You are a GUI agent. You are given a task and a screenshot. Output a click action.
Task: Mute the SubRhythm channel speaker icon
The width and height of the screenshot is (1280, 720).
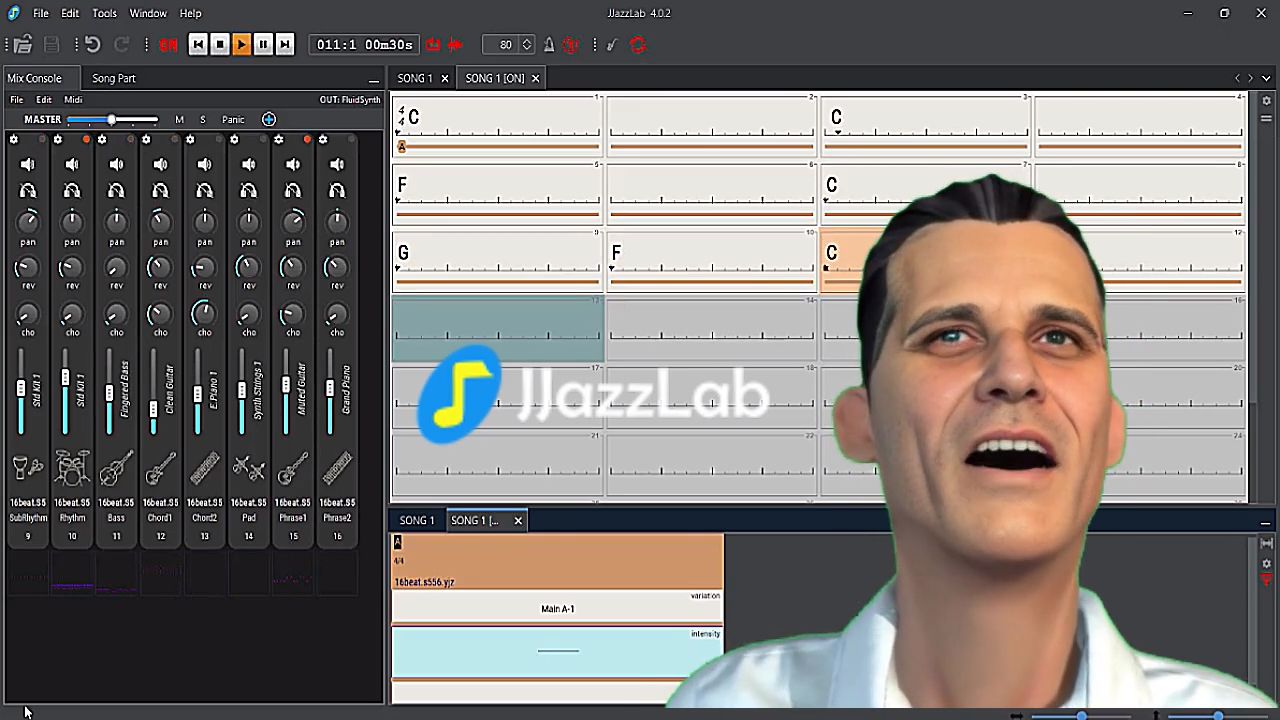pos(28,164)
